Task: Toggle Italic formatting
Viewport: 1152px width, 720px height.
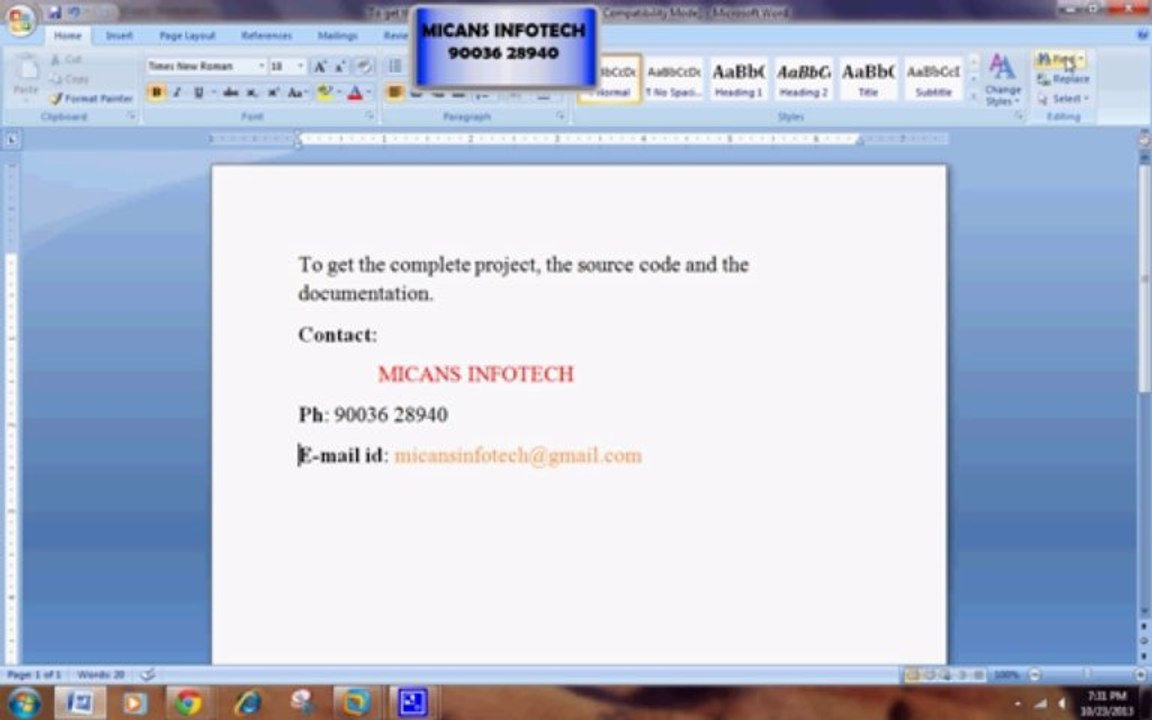Action: click(x=177, y=93)
